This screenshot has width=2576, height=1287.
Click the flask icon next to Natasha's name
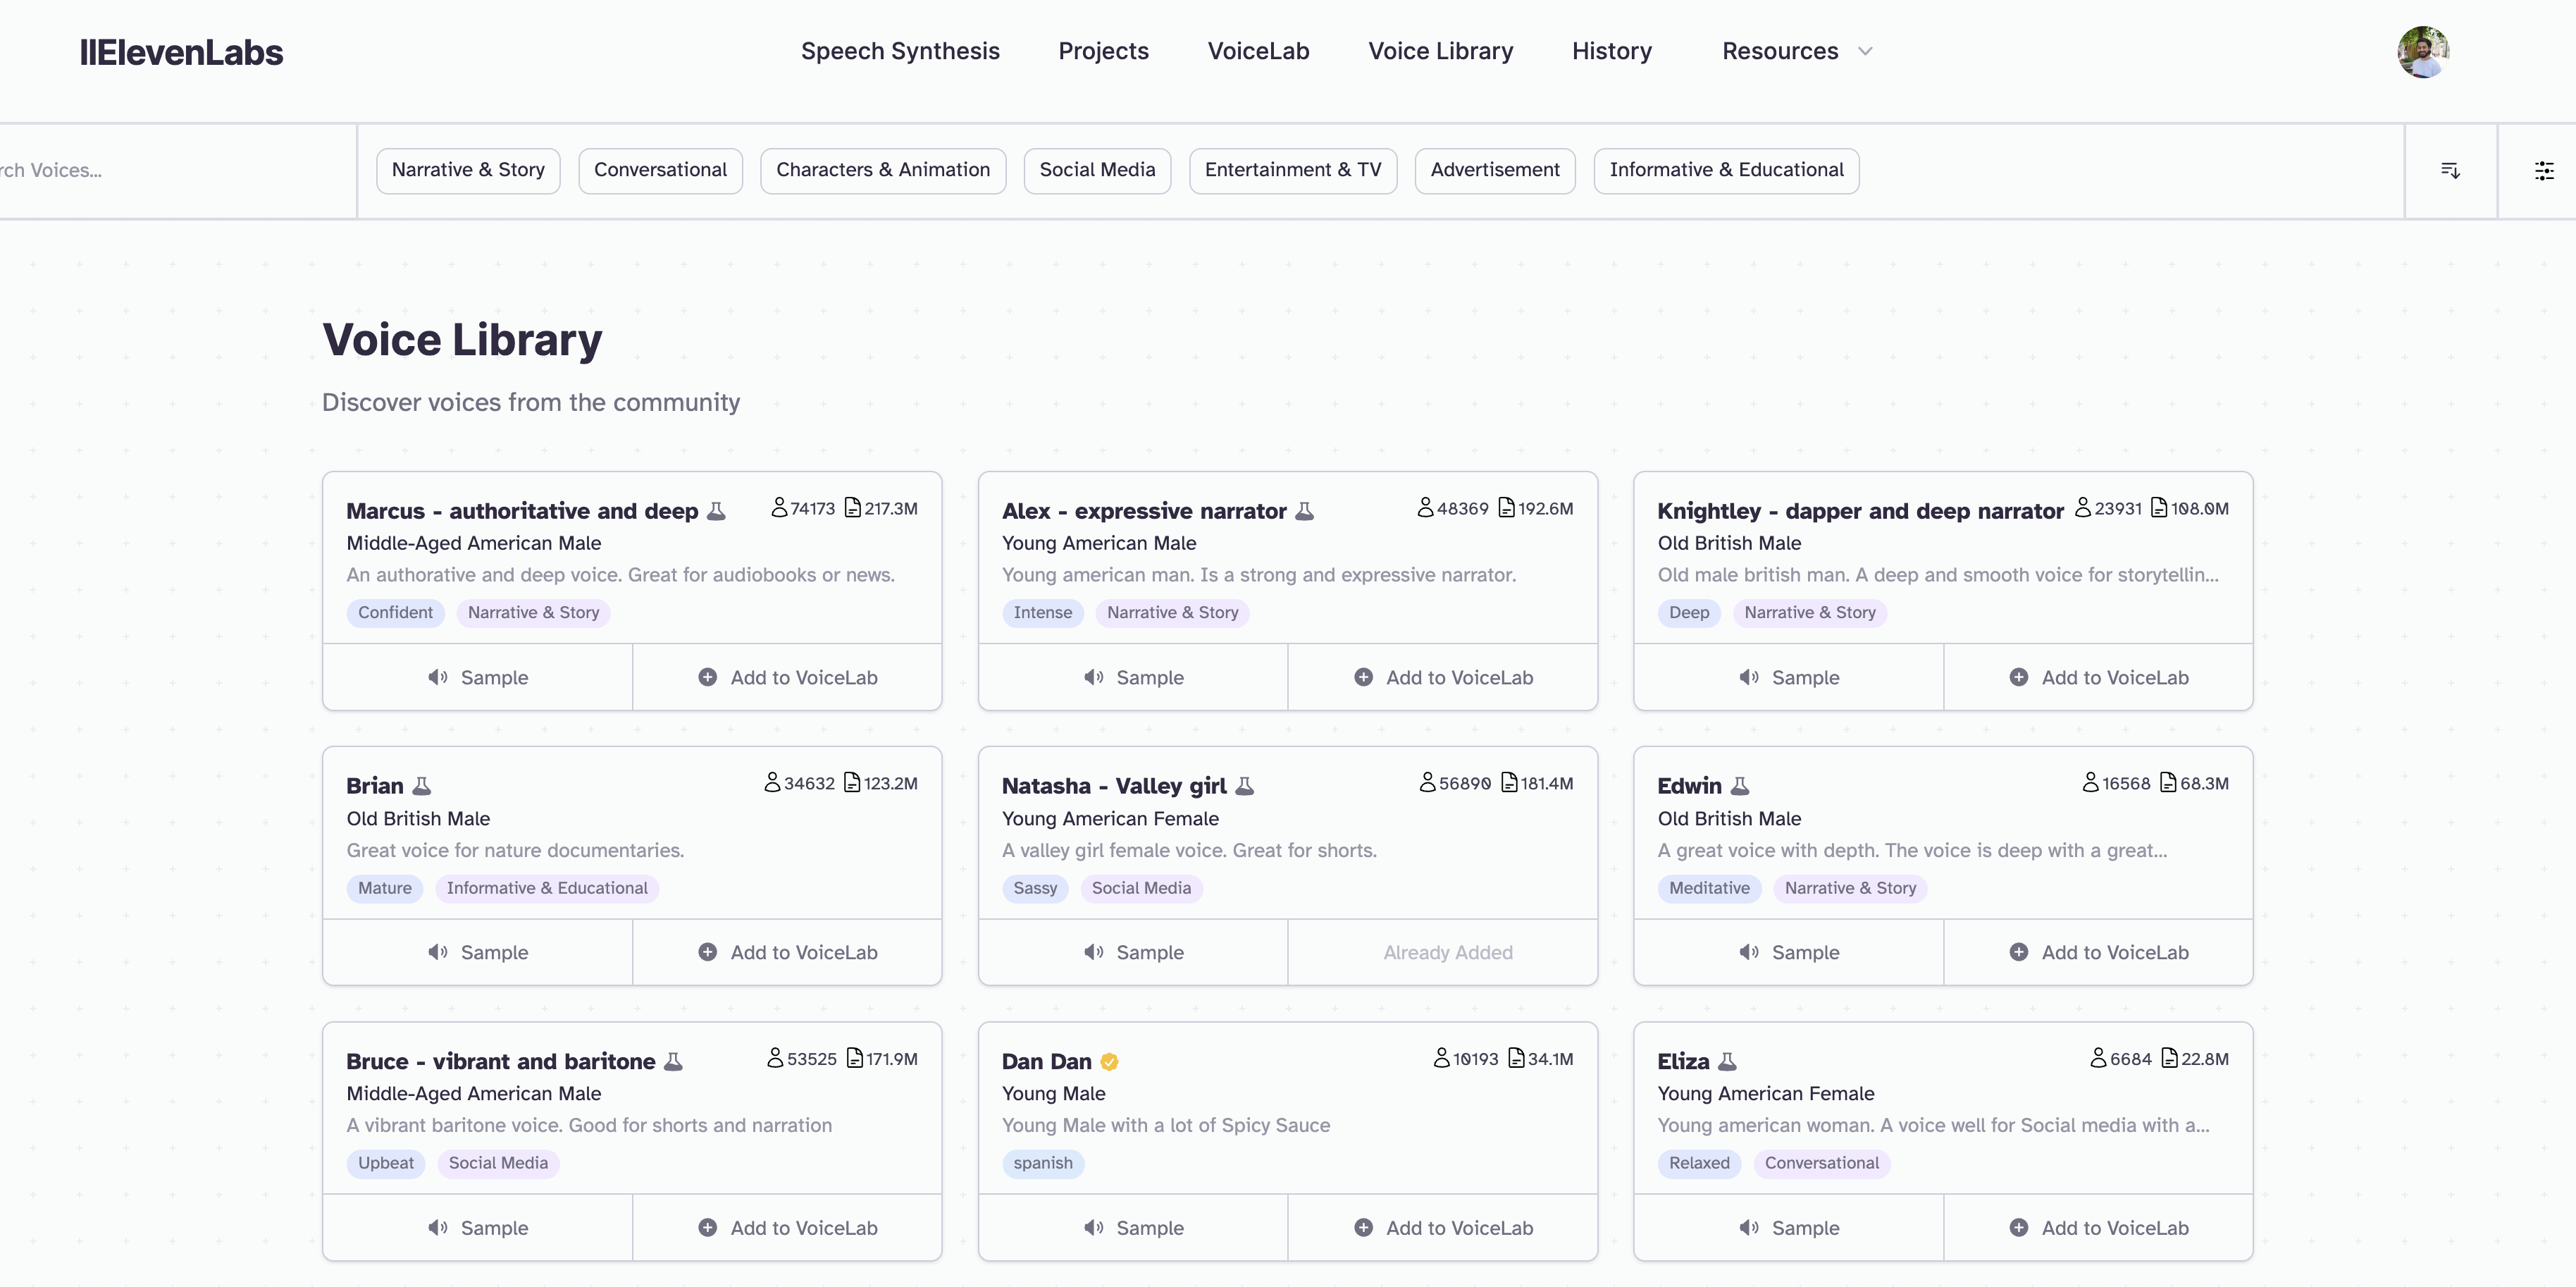click(1243, 786)
